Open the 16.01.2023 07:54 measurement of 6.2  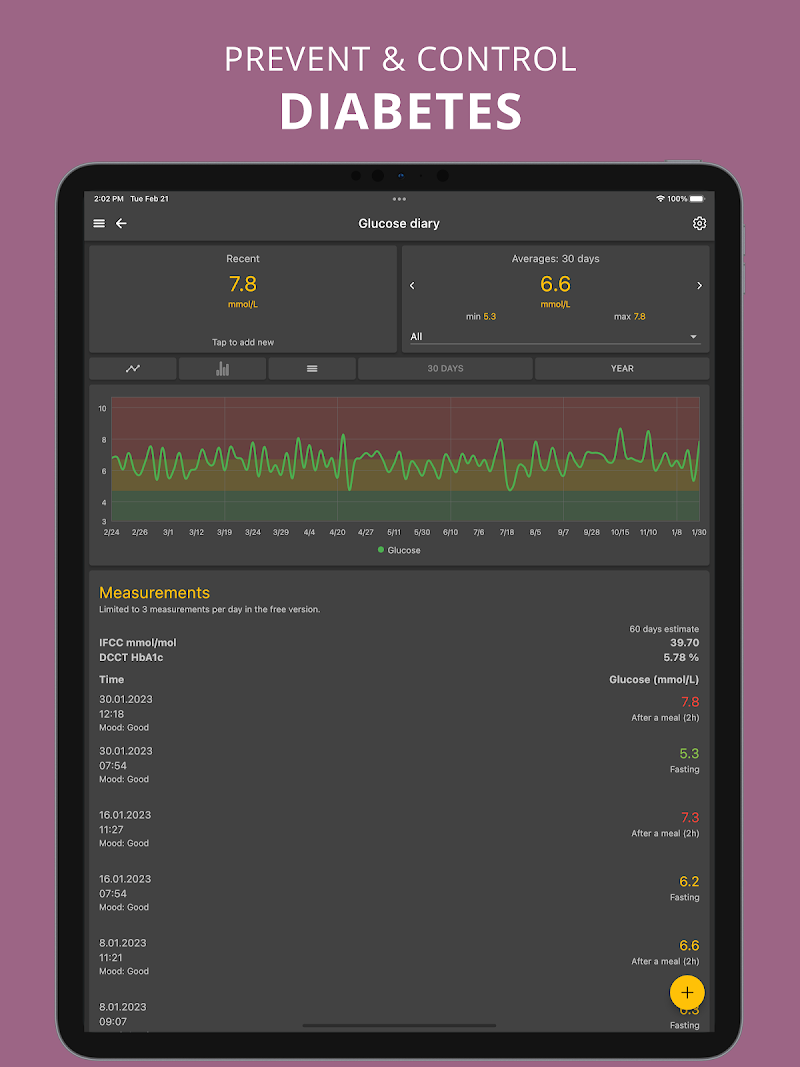[399, 893]
